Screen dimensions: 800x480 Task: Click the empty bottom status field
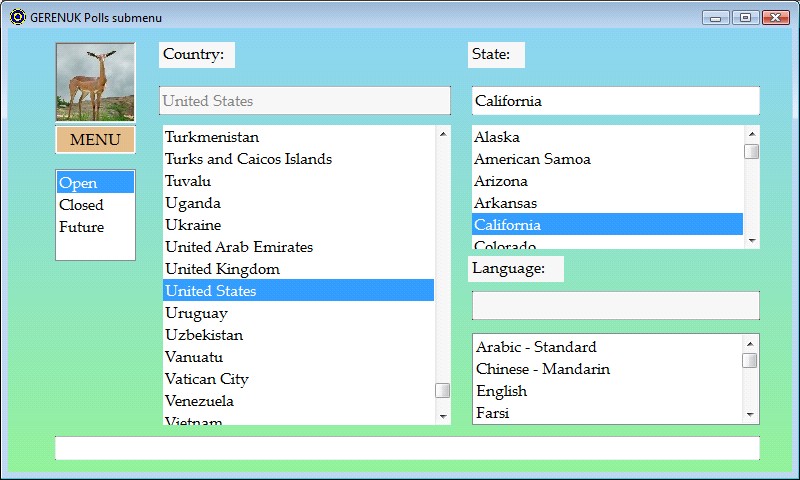click(x=407, y=448)
